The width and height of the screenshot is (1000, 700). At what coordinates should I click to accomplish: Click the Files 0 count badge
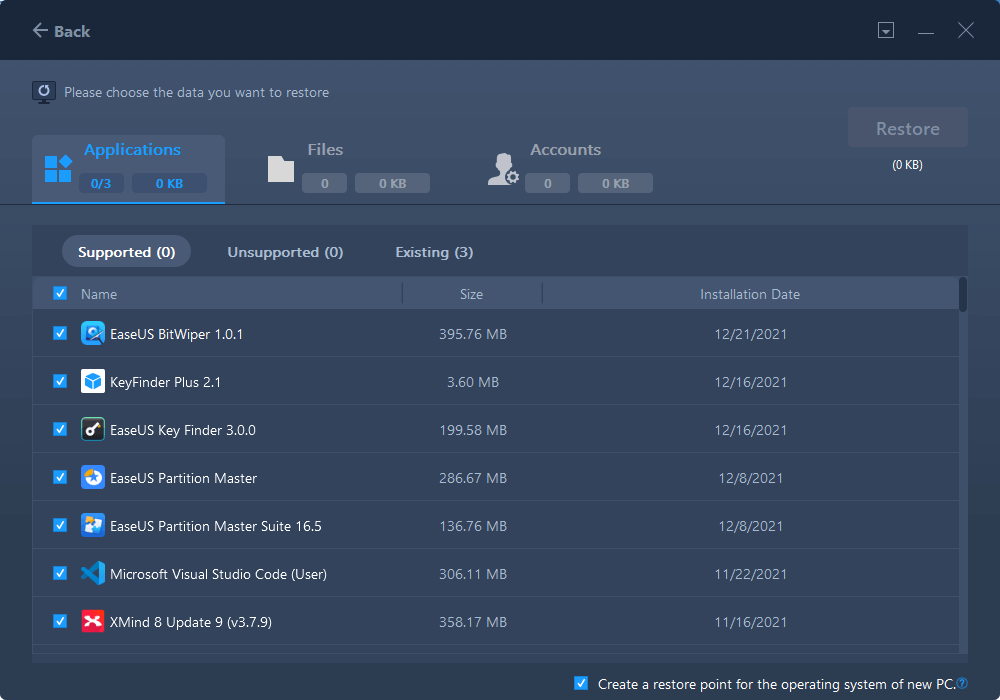pyautogui.click(x=325, y=184)
